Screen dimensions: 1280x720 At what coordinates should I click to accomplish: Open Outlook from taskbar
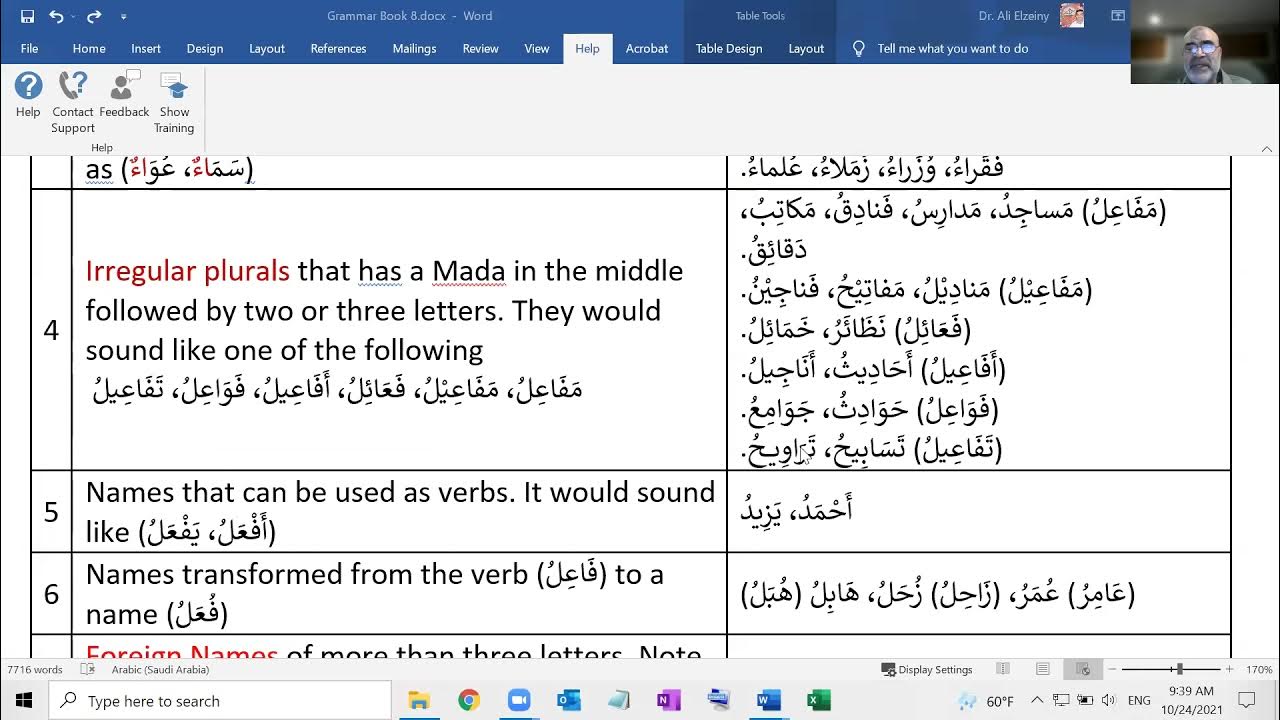[568, 700]
